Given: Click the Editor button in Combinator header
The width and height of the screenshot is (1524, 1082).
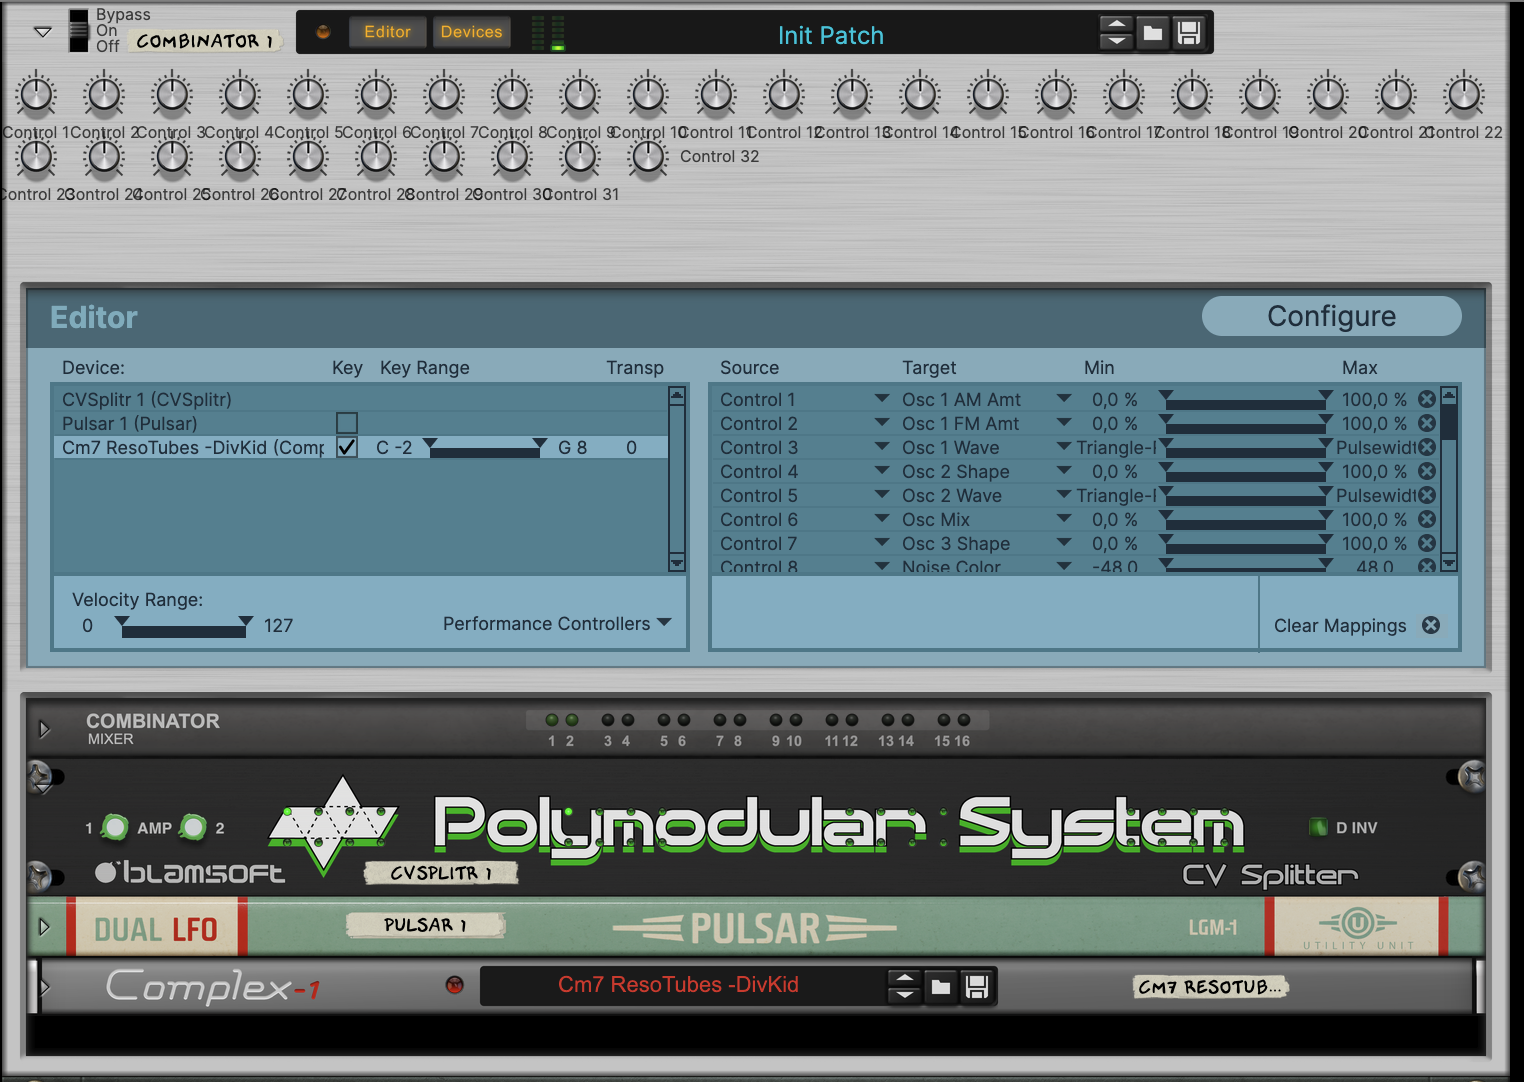Looking at the screenshot, I should (x=387, y=32).
